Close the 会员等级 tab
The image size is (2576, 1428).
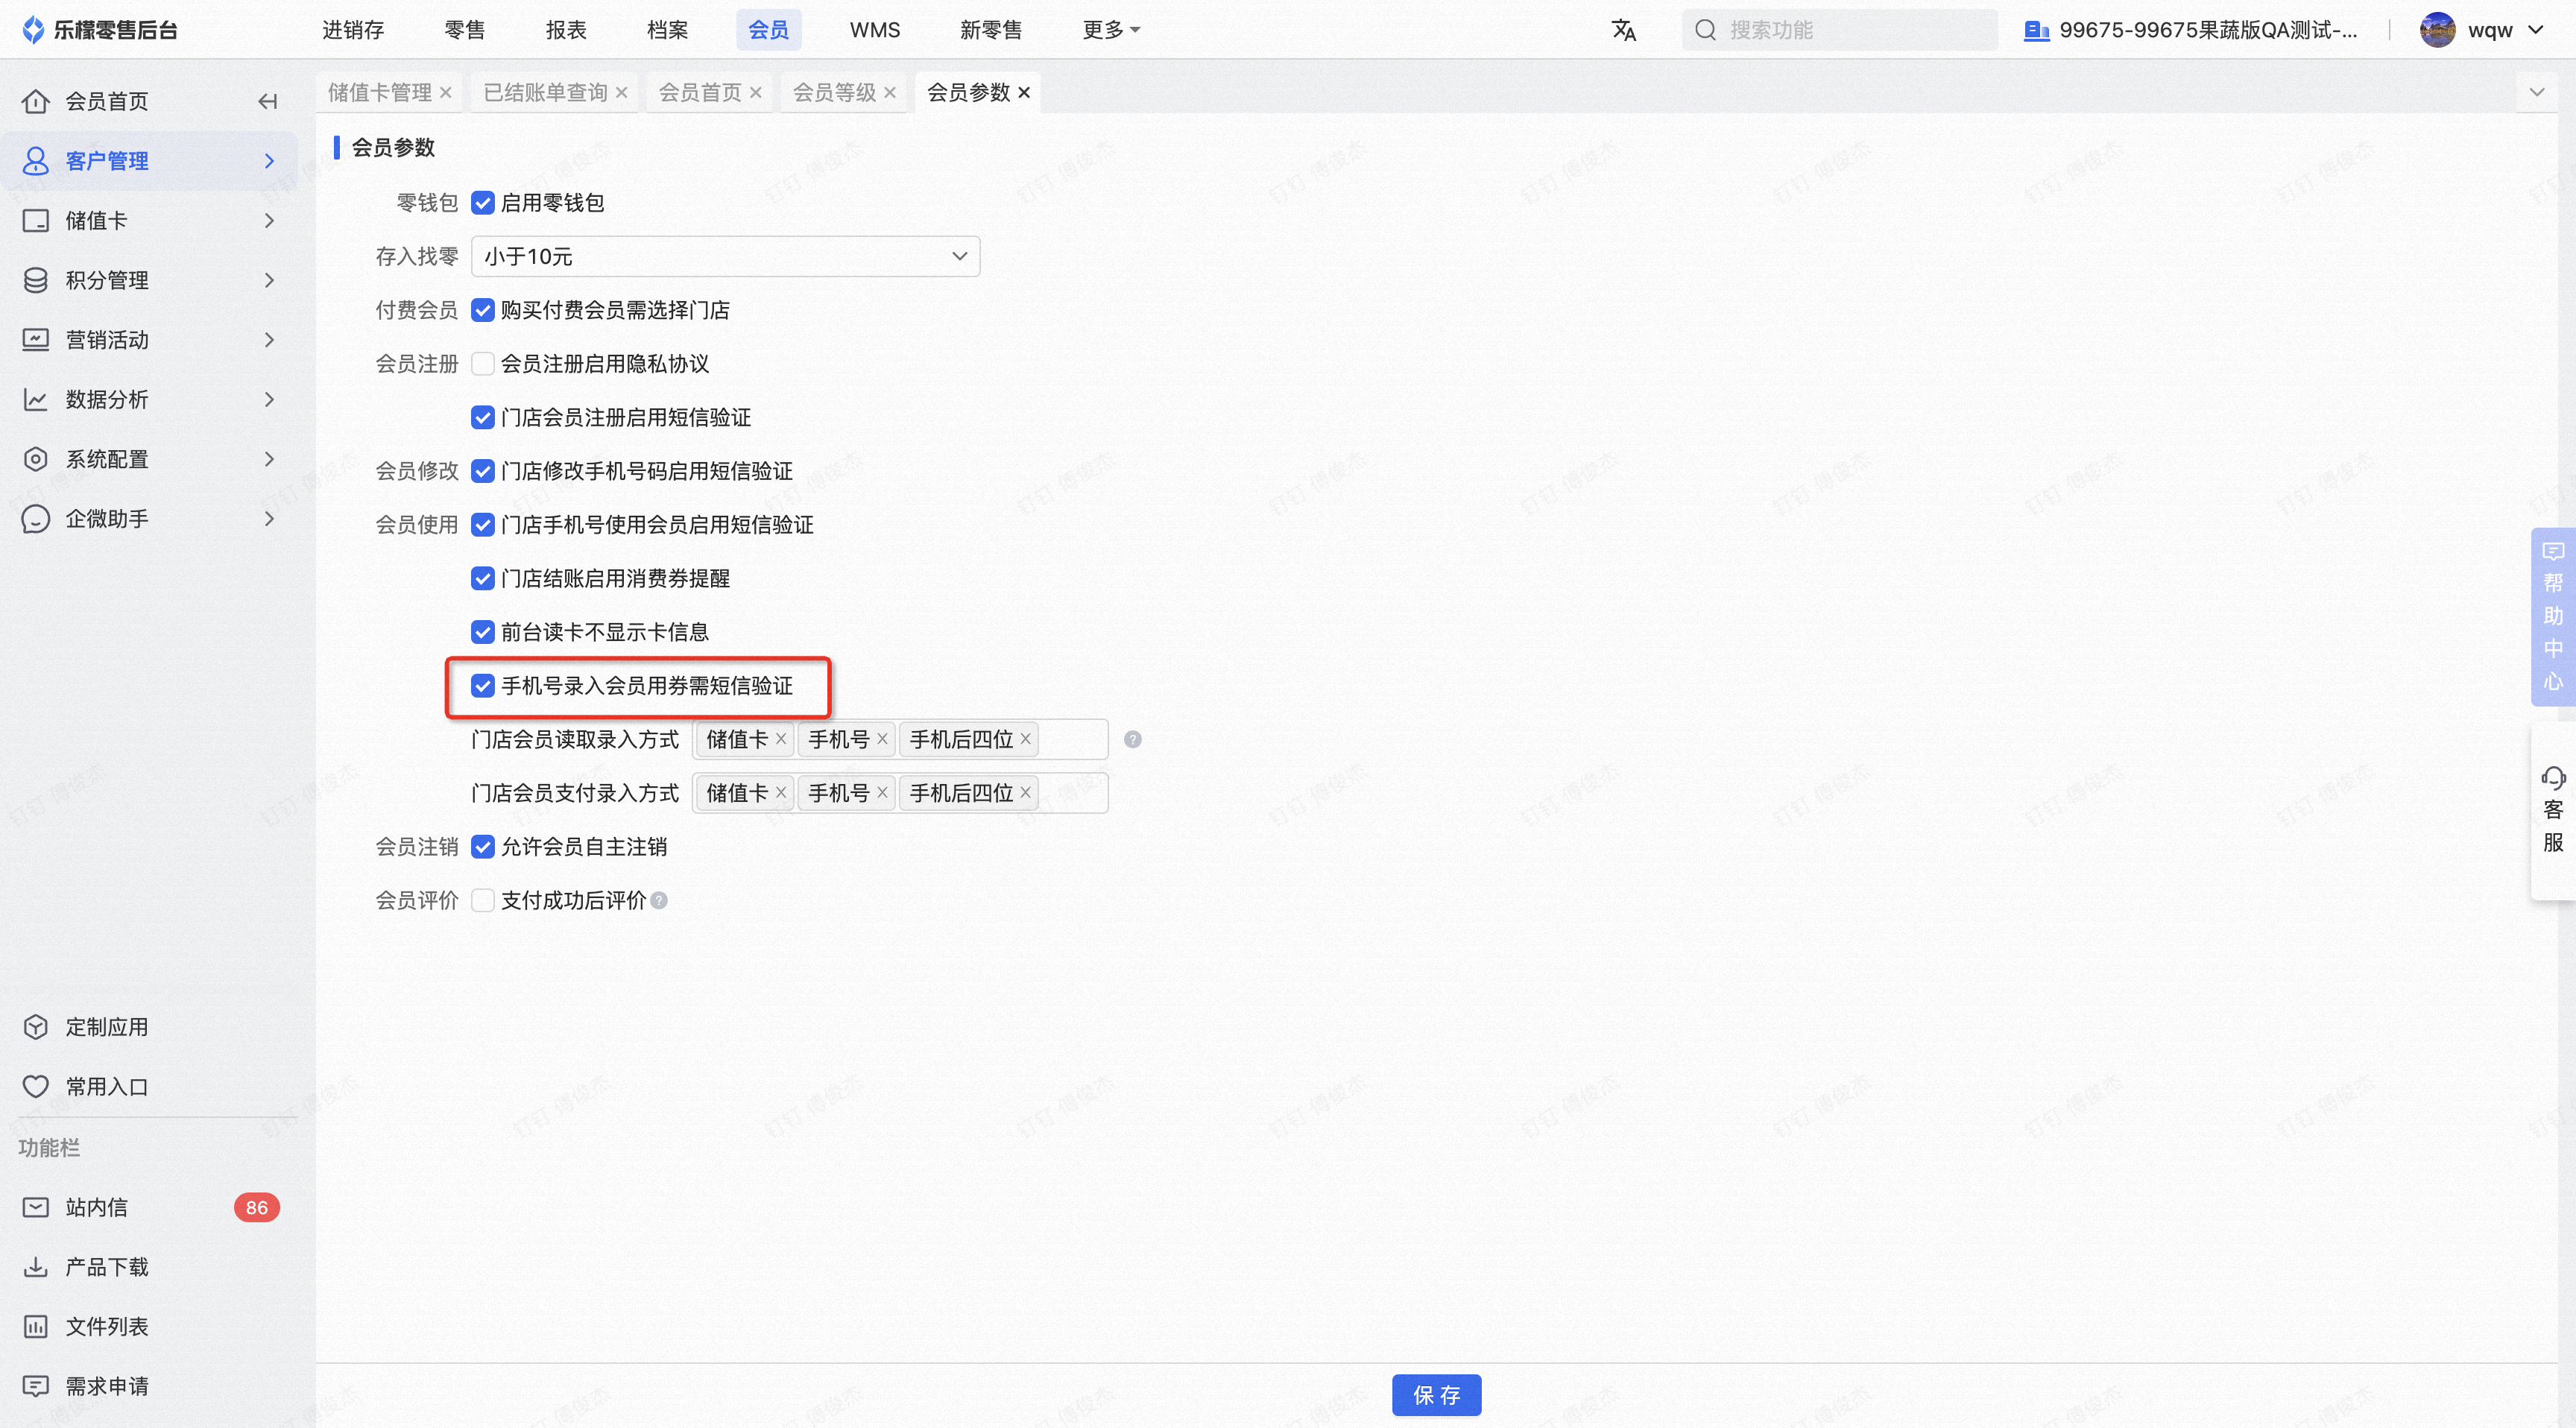point(890,93)
